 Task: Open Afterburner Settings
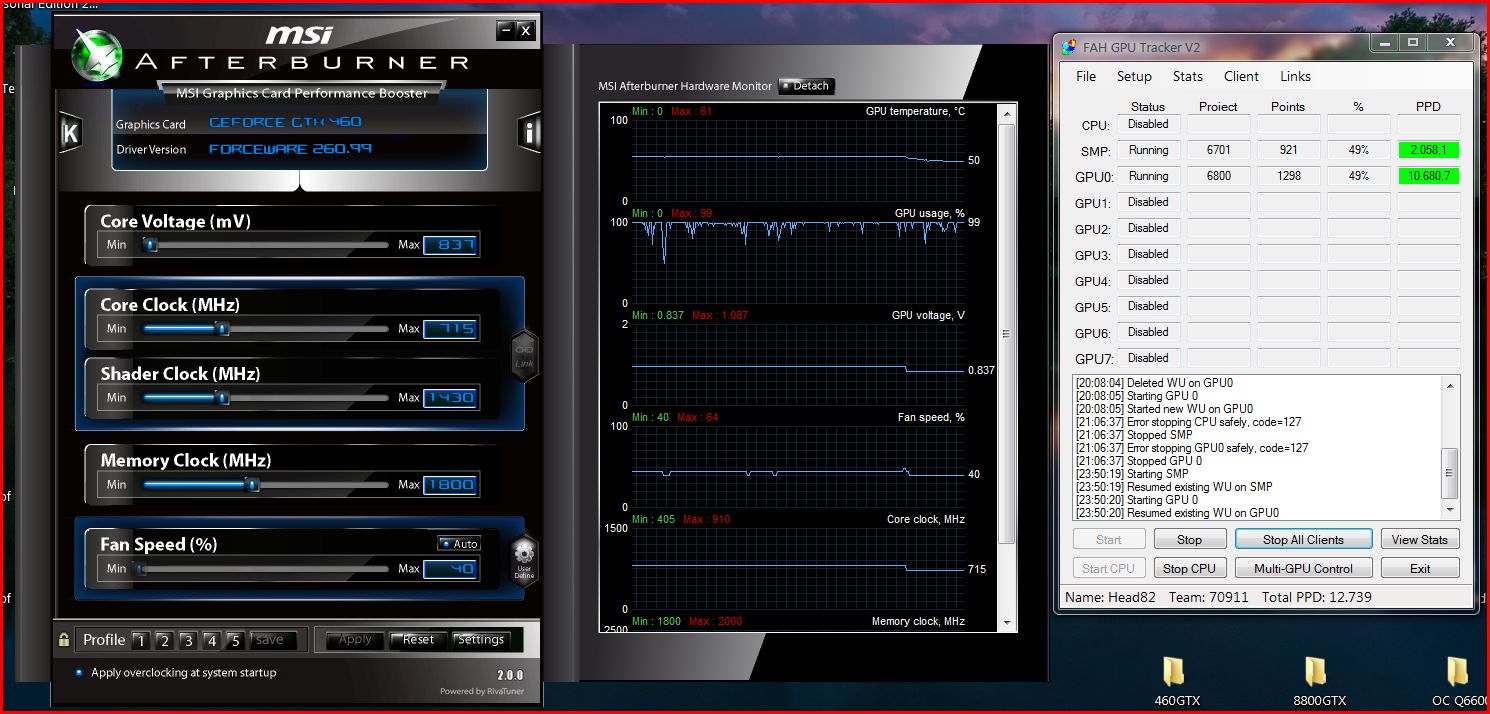point(481,640)
